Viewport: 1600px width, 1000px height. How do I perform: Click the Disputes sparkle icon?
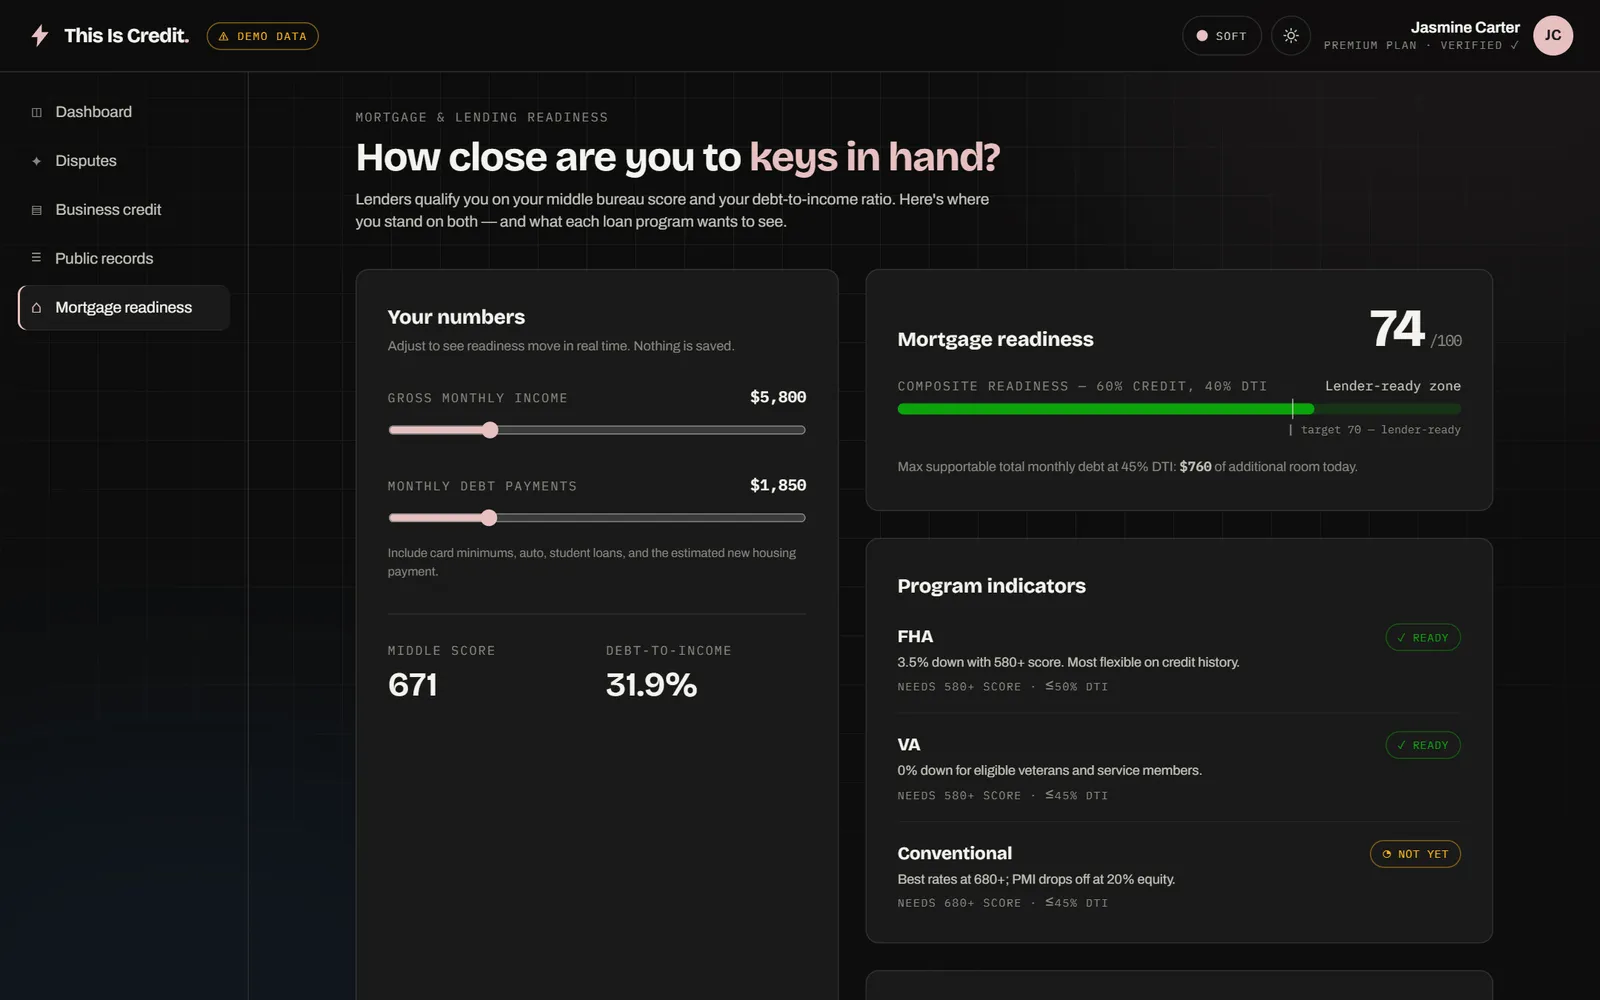click(x=37, y=161)
